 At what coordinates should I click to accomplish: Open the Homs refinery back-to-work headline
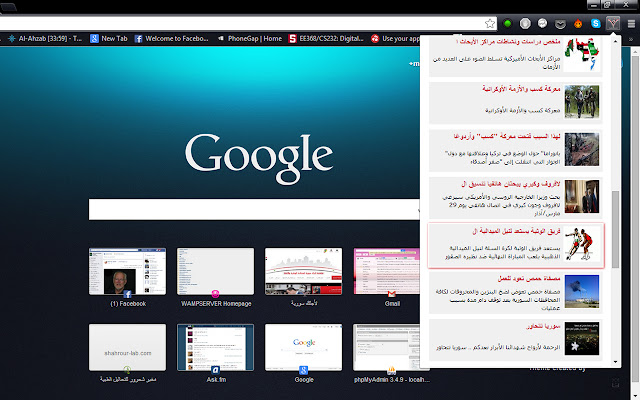click(529, 278)
